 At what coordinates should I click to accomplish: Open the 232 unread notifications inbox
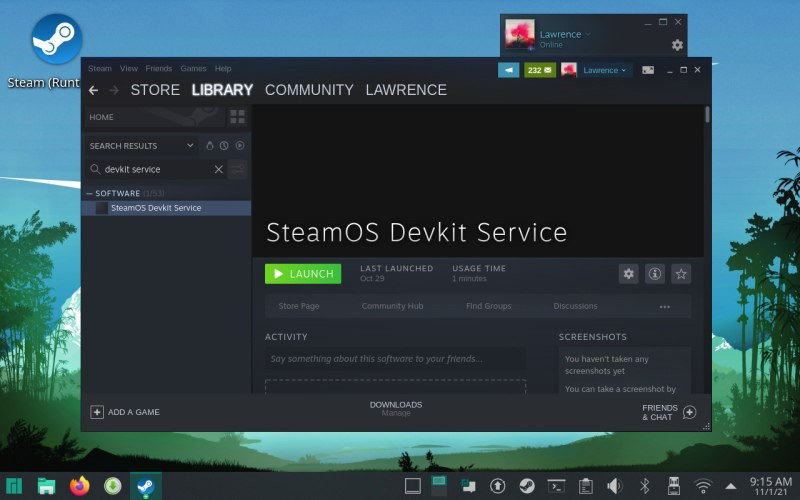point(539,70)
